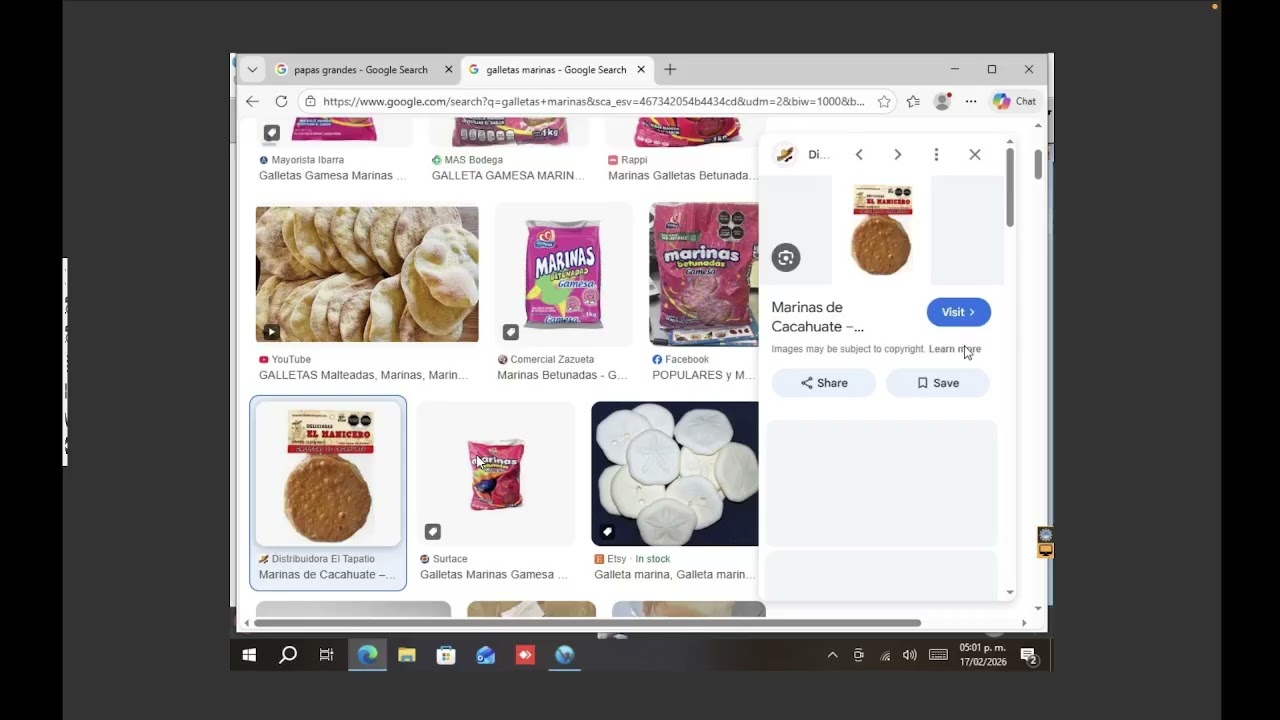The image size is (1280, 720).
Task: Go back to the previous page in Edge
Action: [x=252, y=101]
